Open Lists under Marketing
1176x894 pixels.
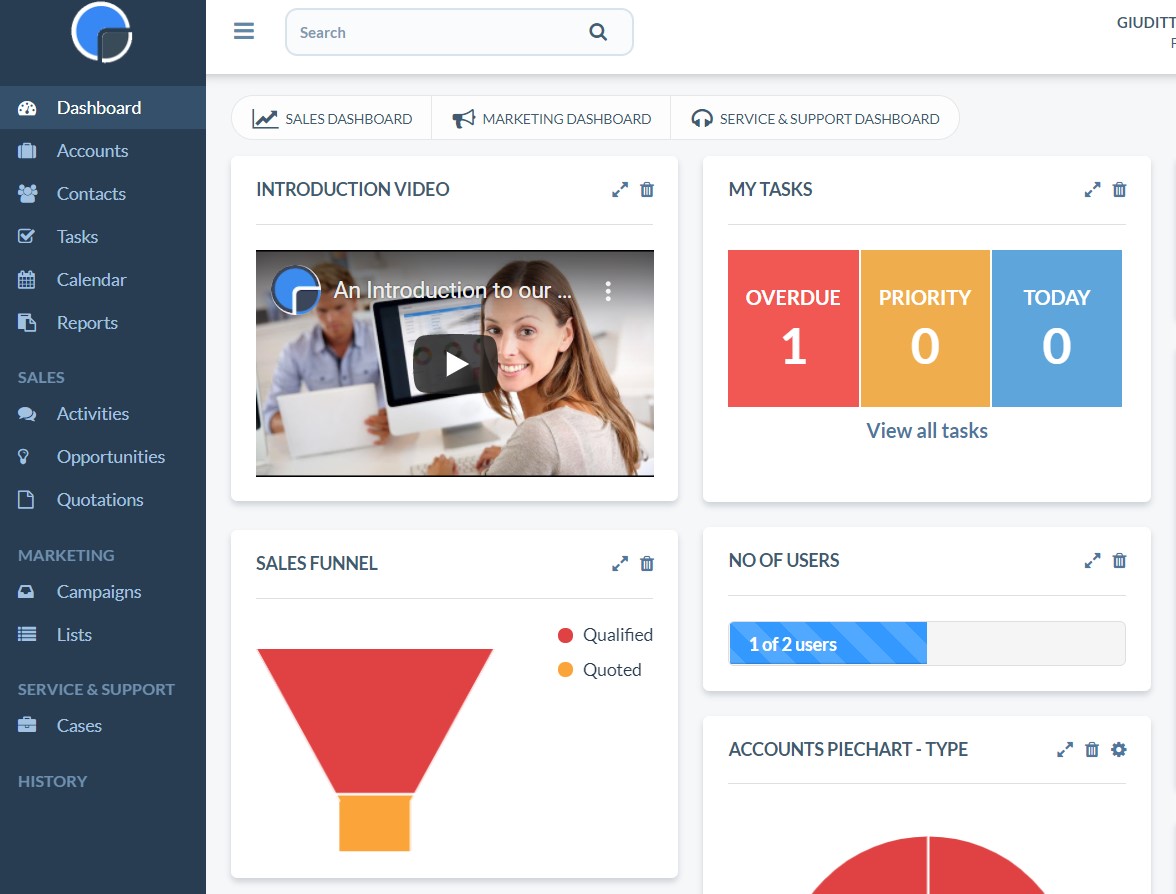103,634
